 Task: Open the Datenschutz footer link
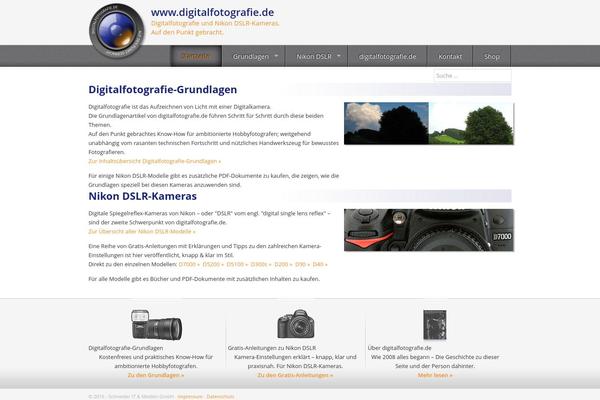click(x=220, y=397)
